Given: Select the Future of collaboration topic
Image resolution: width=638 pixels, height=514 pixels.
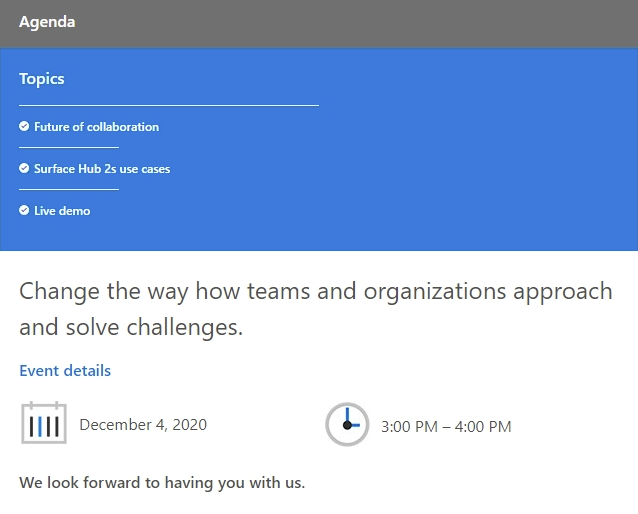Looking at the screenshot, I should [x=96, y=127].
